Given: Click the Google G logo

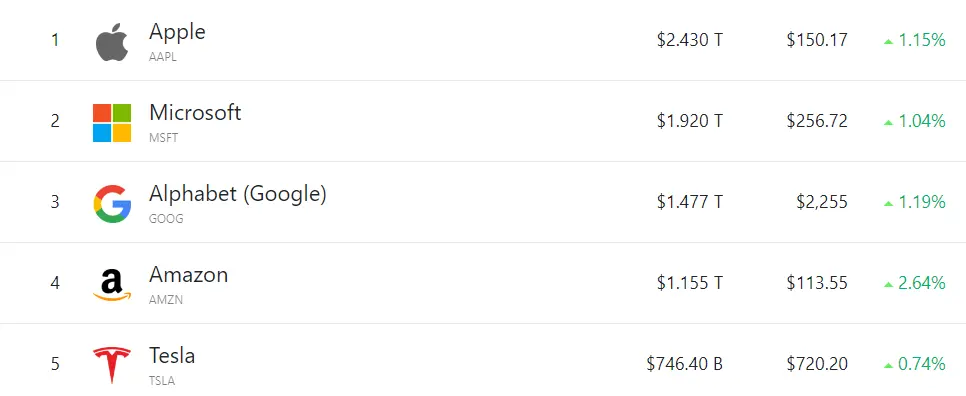Looking at the screenshot, I should pyautogui.click(x=112, y=204).
